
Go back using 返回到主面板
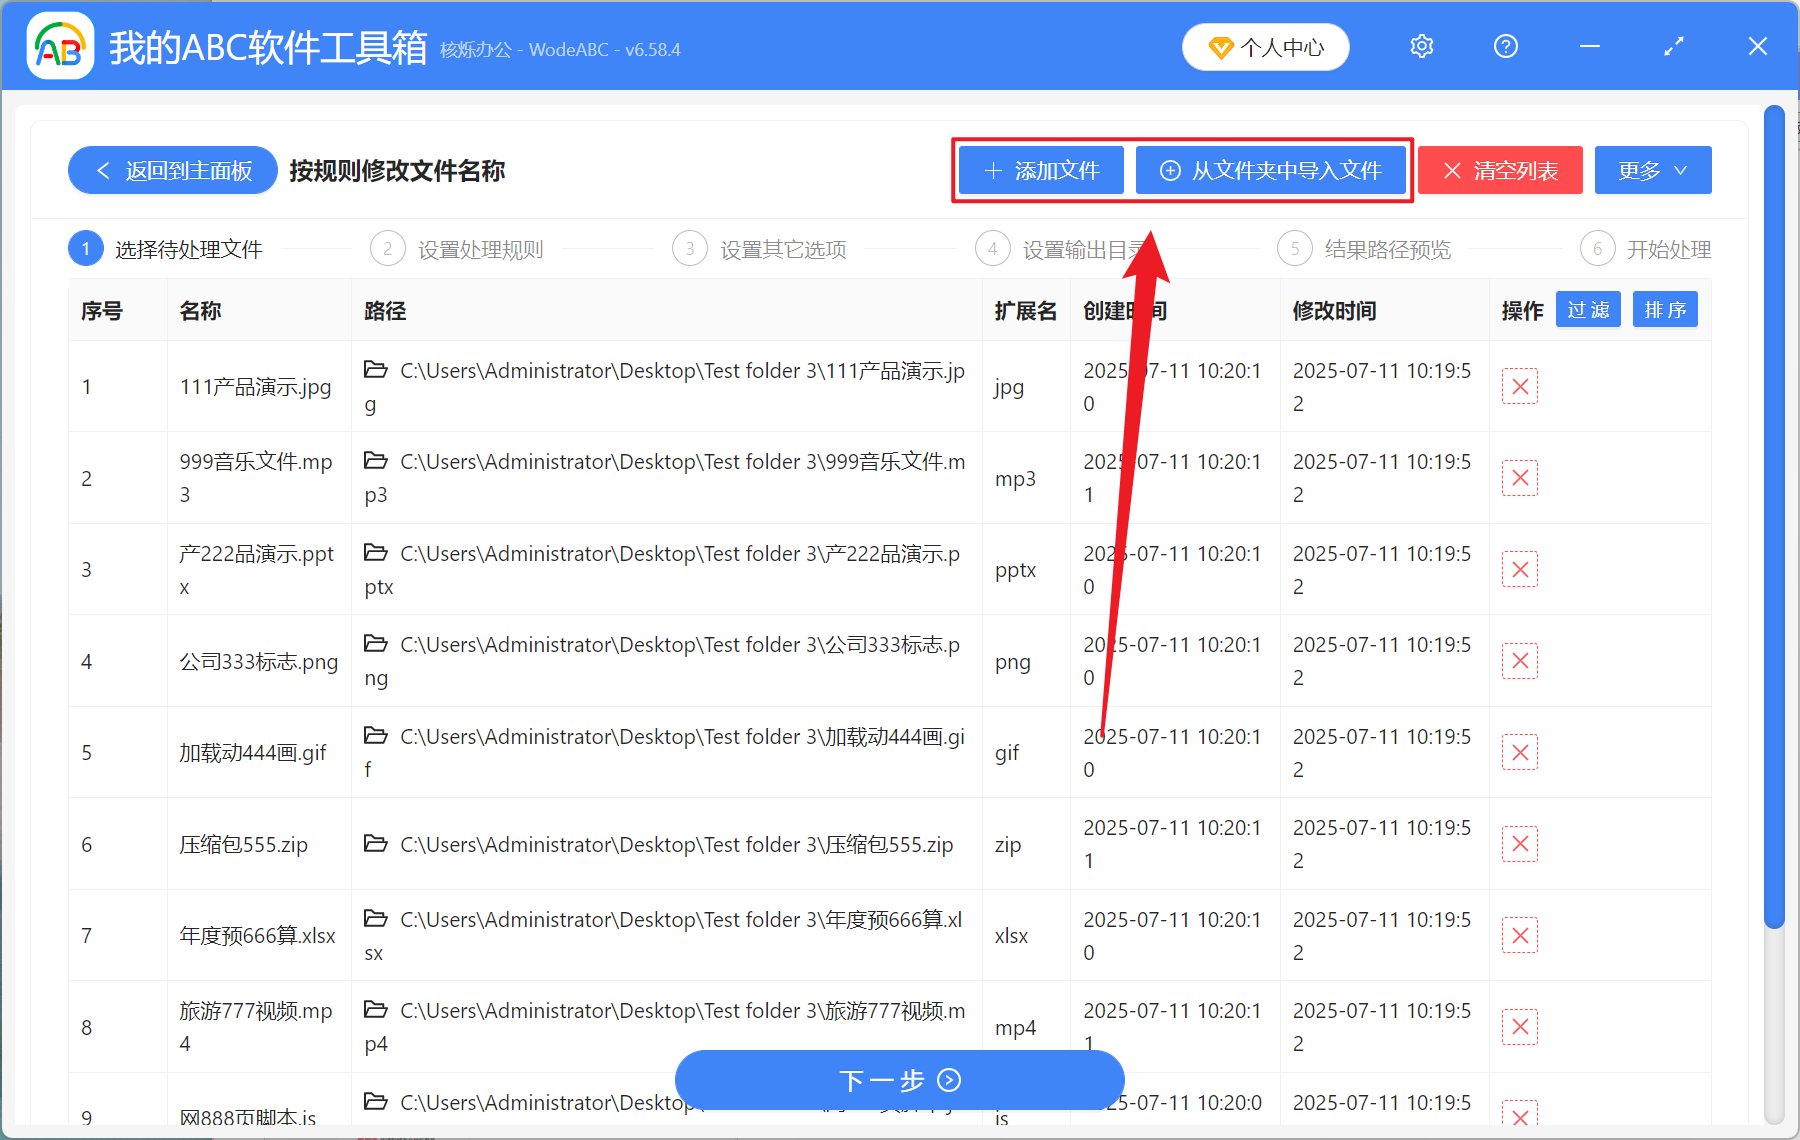[x=171, y=170]
